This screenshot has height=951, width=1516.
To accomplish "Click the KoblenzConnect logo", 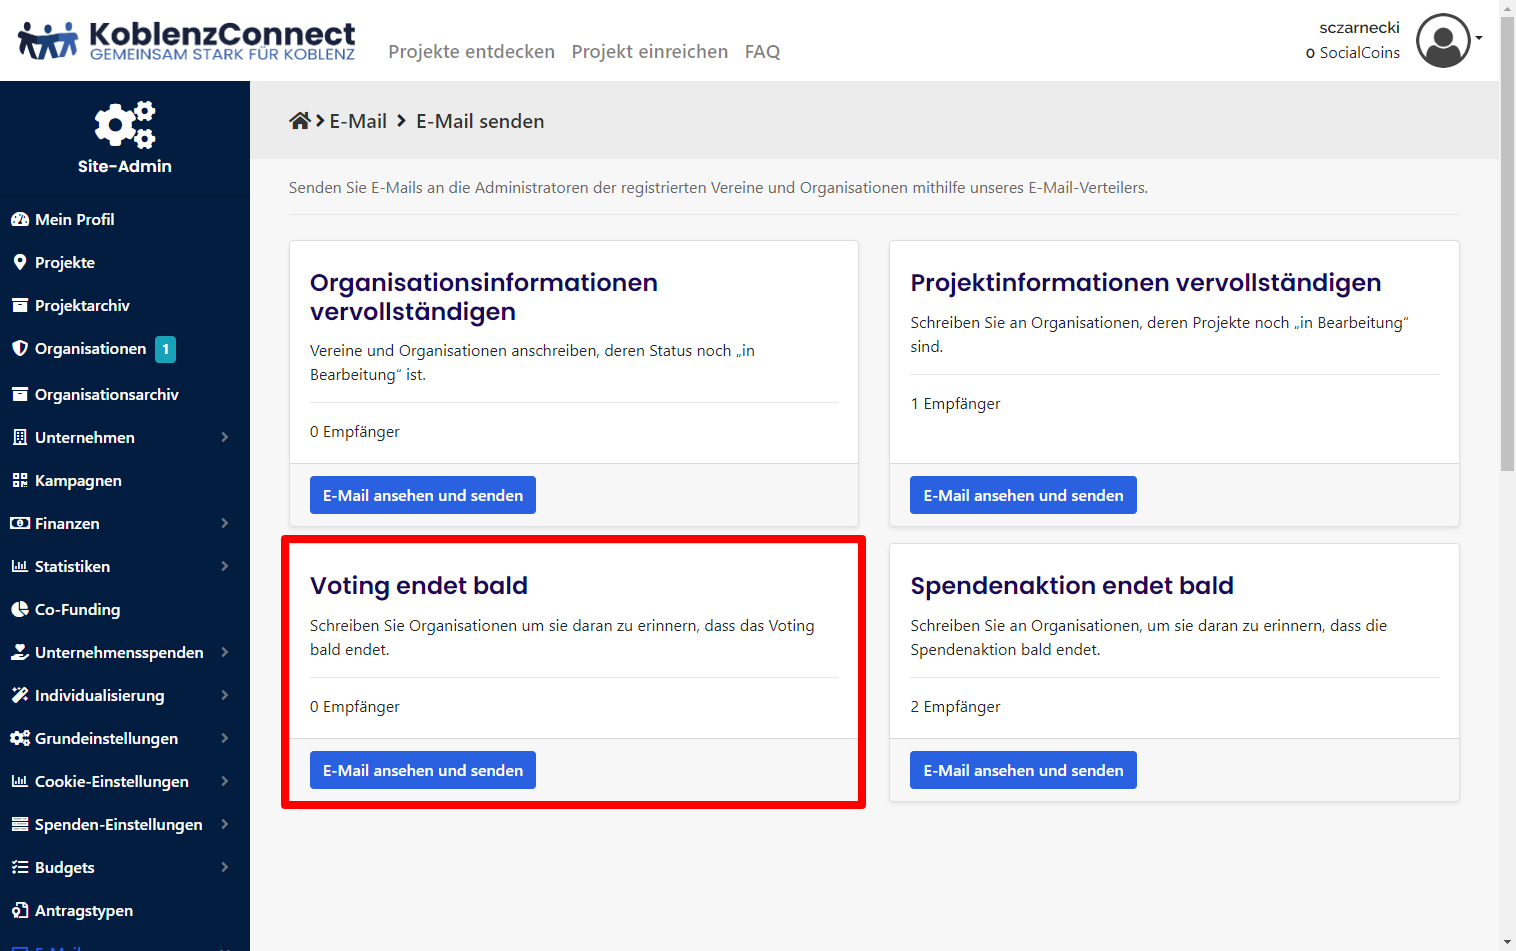I will (187, 41).
